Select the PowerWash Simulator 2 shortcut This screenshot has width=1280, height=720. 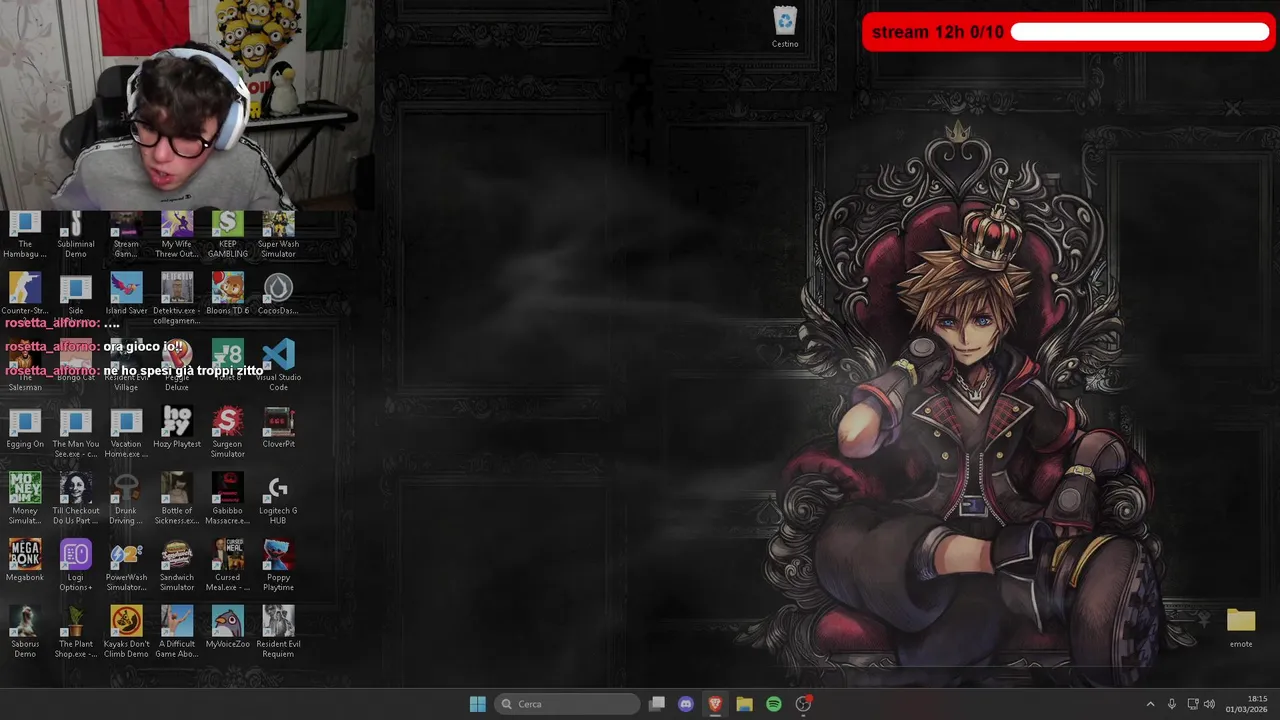click(x=127, y=566)
